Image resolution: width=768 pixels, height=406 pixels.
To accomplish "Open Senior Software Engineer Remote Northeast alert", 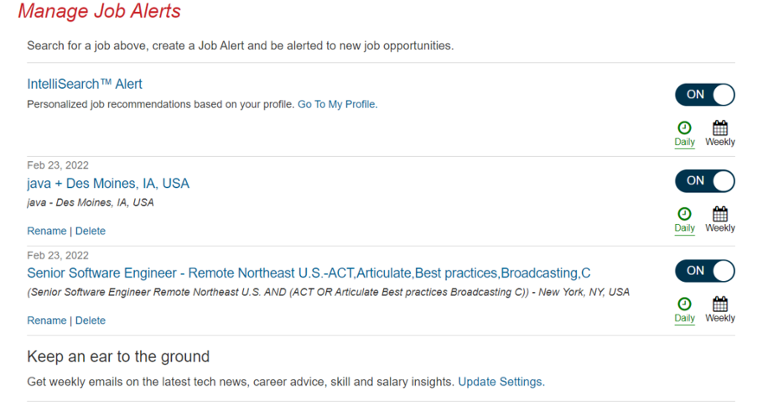I will [309, 273].
